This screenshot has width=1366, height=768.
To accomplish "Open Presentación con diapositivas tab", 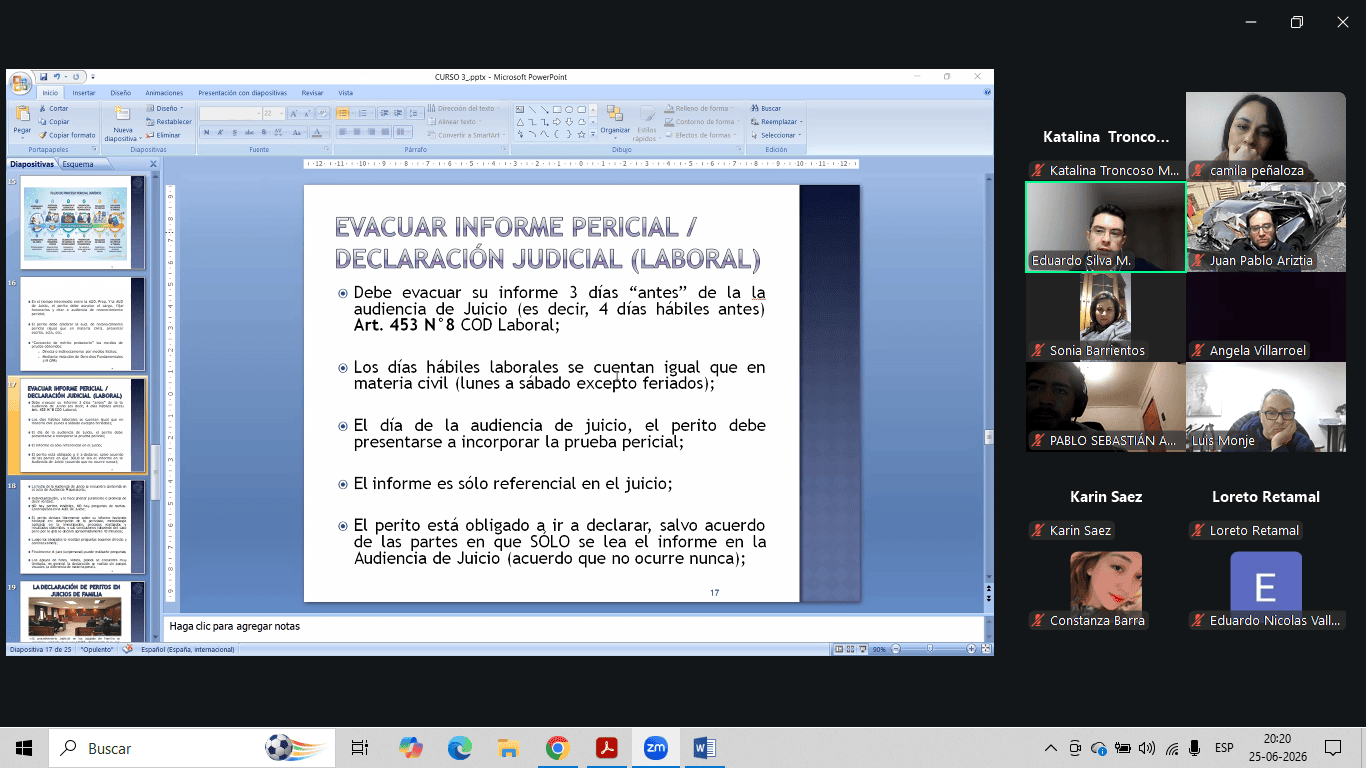I will 242,92.
